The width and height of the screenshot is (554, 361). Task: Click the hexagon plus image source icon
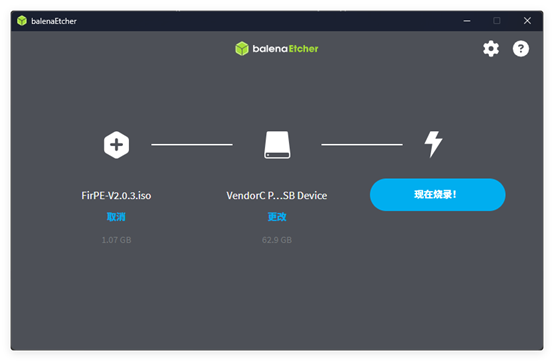[x=116, y=145]
